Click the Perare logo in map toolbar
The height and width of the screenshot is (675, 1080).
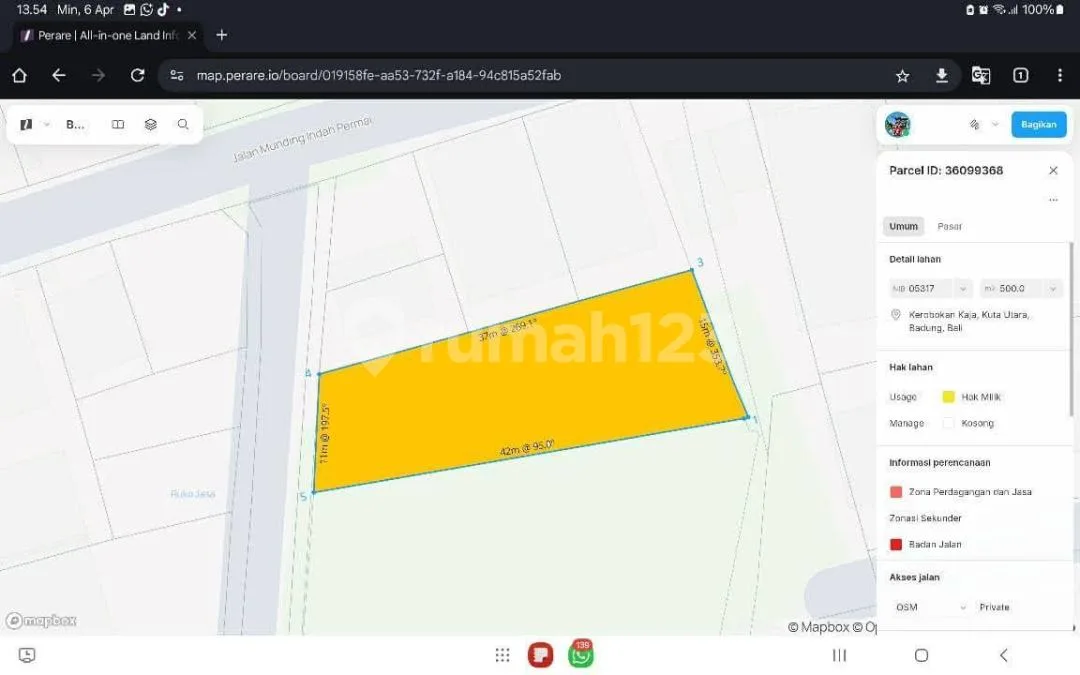(26, 125)
